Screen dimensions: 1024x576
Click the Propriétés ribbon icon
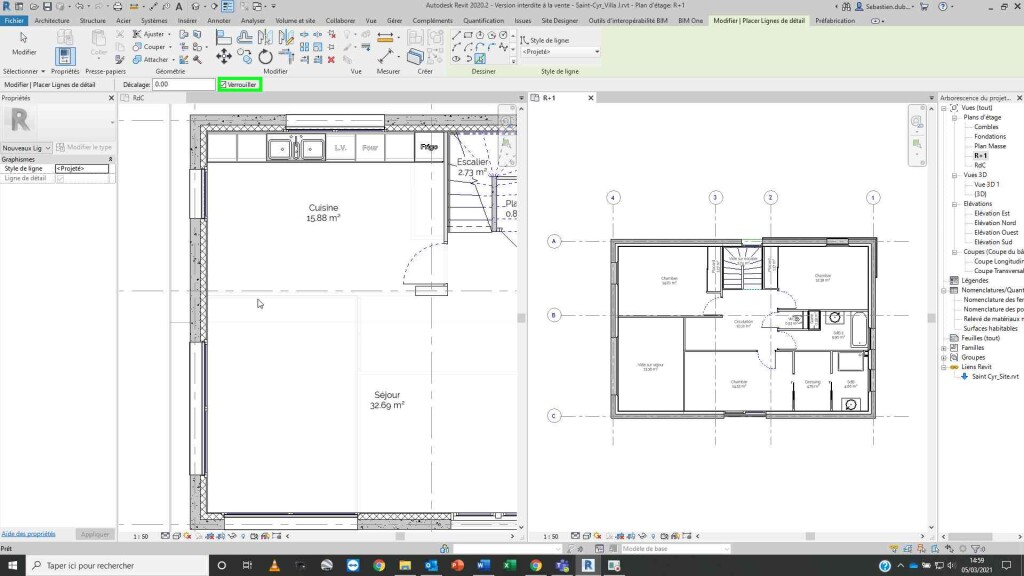pyautogui.click(x=65, y=55)
